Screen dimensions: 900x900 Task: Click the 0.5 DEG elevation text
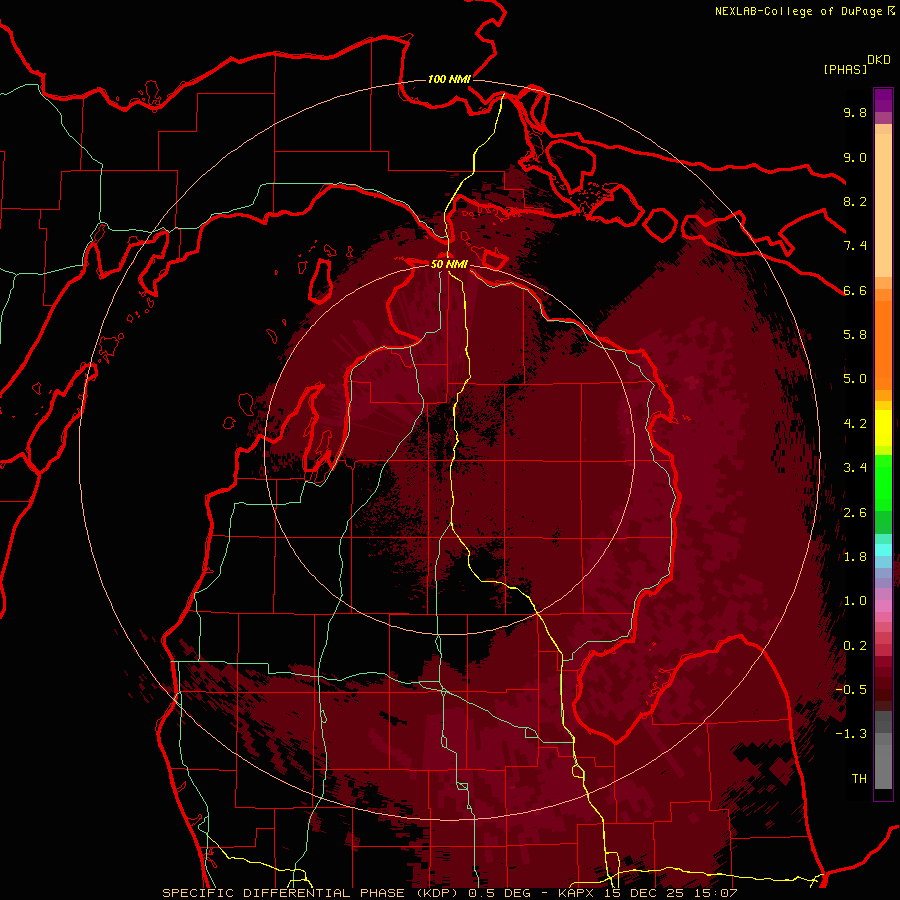[501, 893]
